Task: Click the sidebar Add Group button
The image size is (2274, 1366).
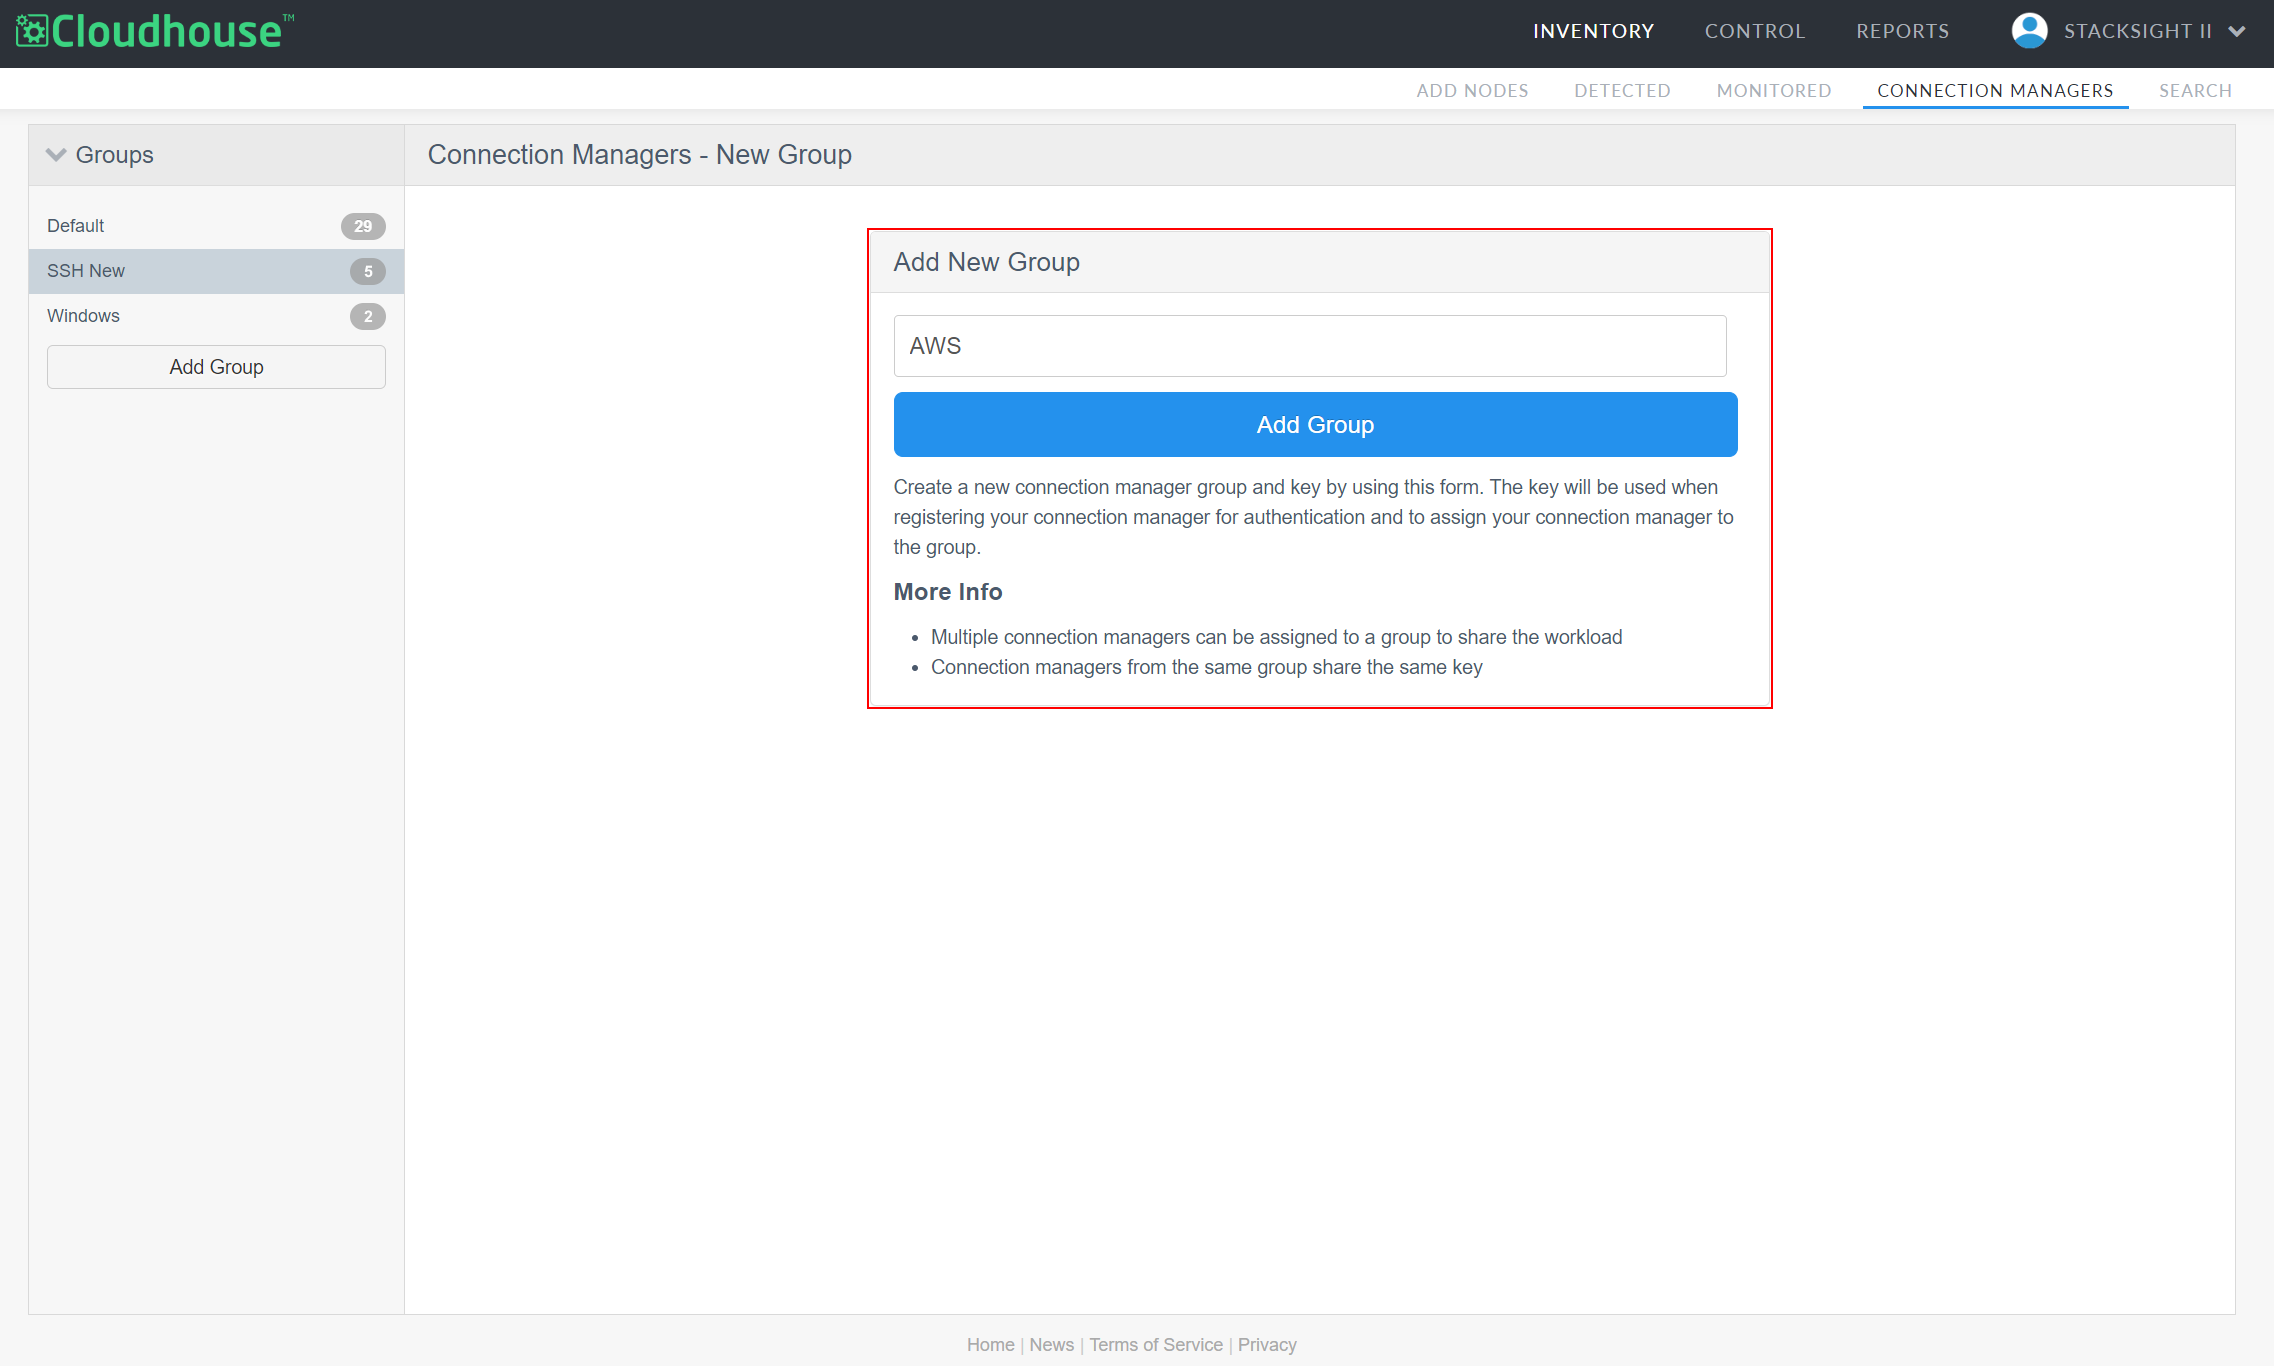Action: (x=216, y=367)
